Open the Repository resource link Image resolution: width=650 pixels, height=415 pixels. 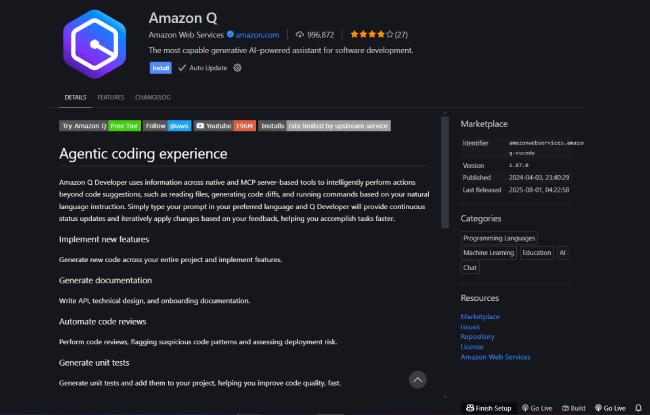[478, 337]
